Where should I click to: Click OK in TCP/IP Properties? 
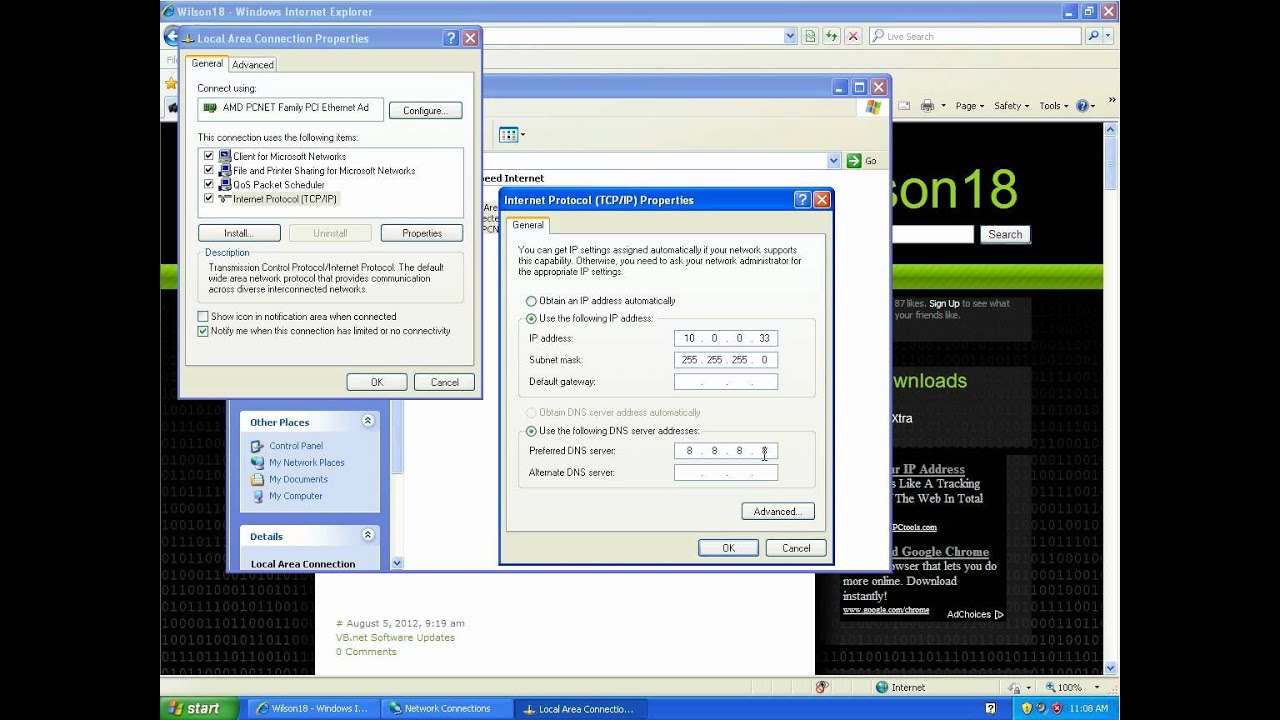pyautogui.click(x=728, y=548)
